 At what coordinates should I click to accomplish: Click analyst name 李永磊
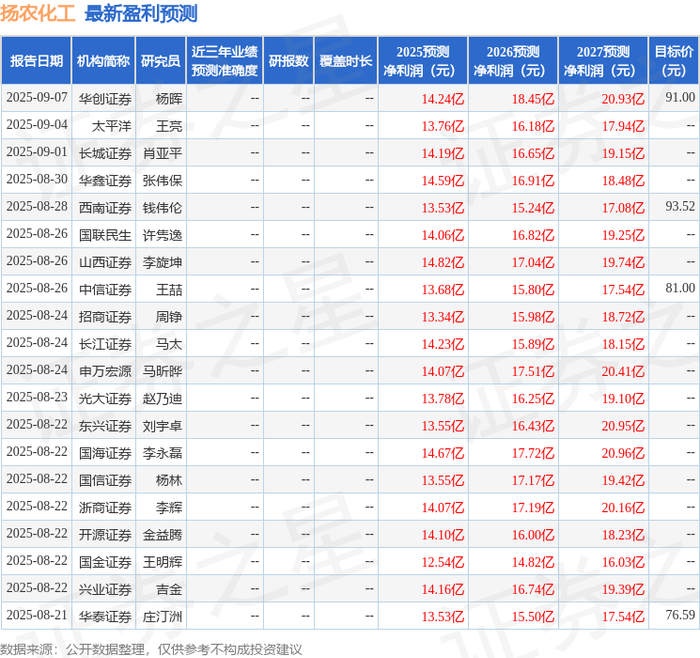point(162,453)
